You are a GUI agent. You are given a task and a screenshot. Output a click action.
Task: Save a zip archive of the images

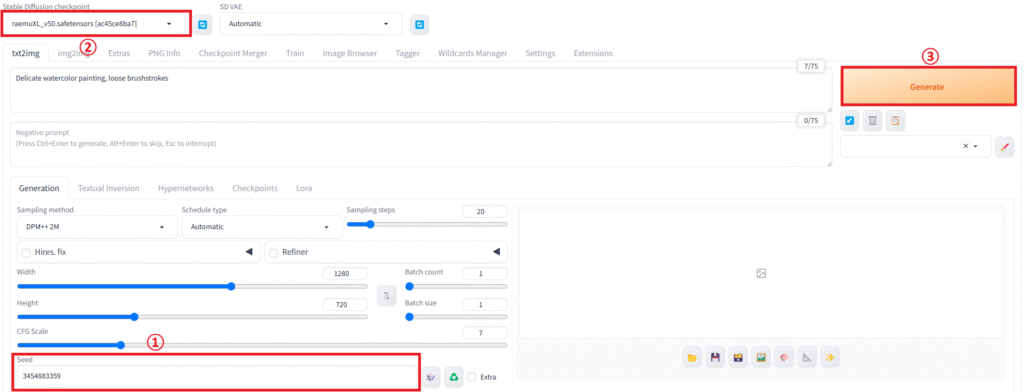(738, 357)
